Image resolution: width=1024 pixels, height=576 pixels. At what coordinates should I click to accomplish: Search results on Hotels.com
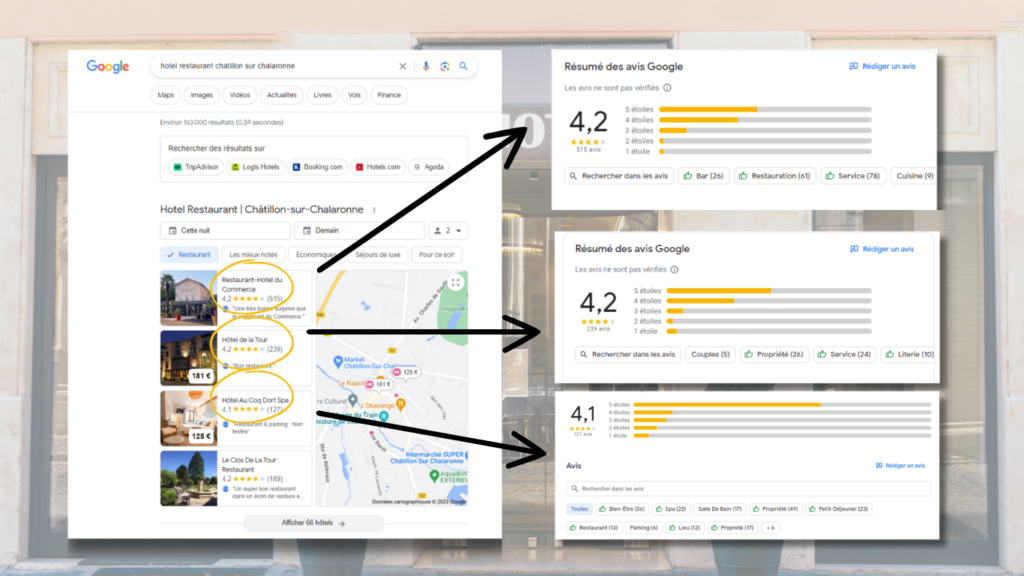(378, 167)
